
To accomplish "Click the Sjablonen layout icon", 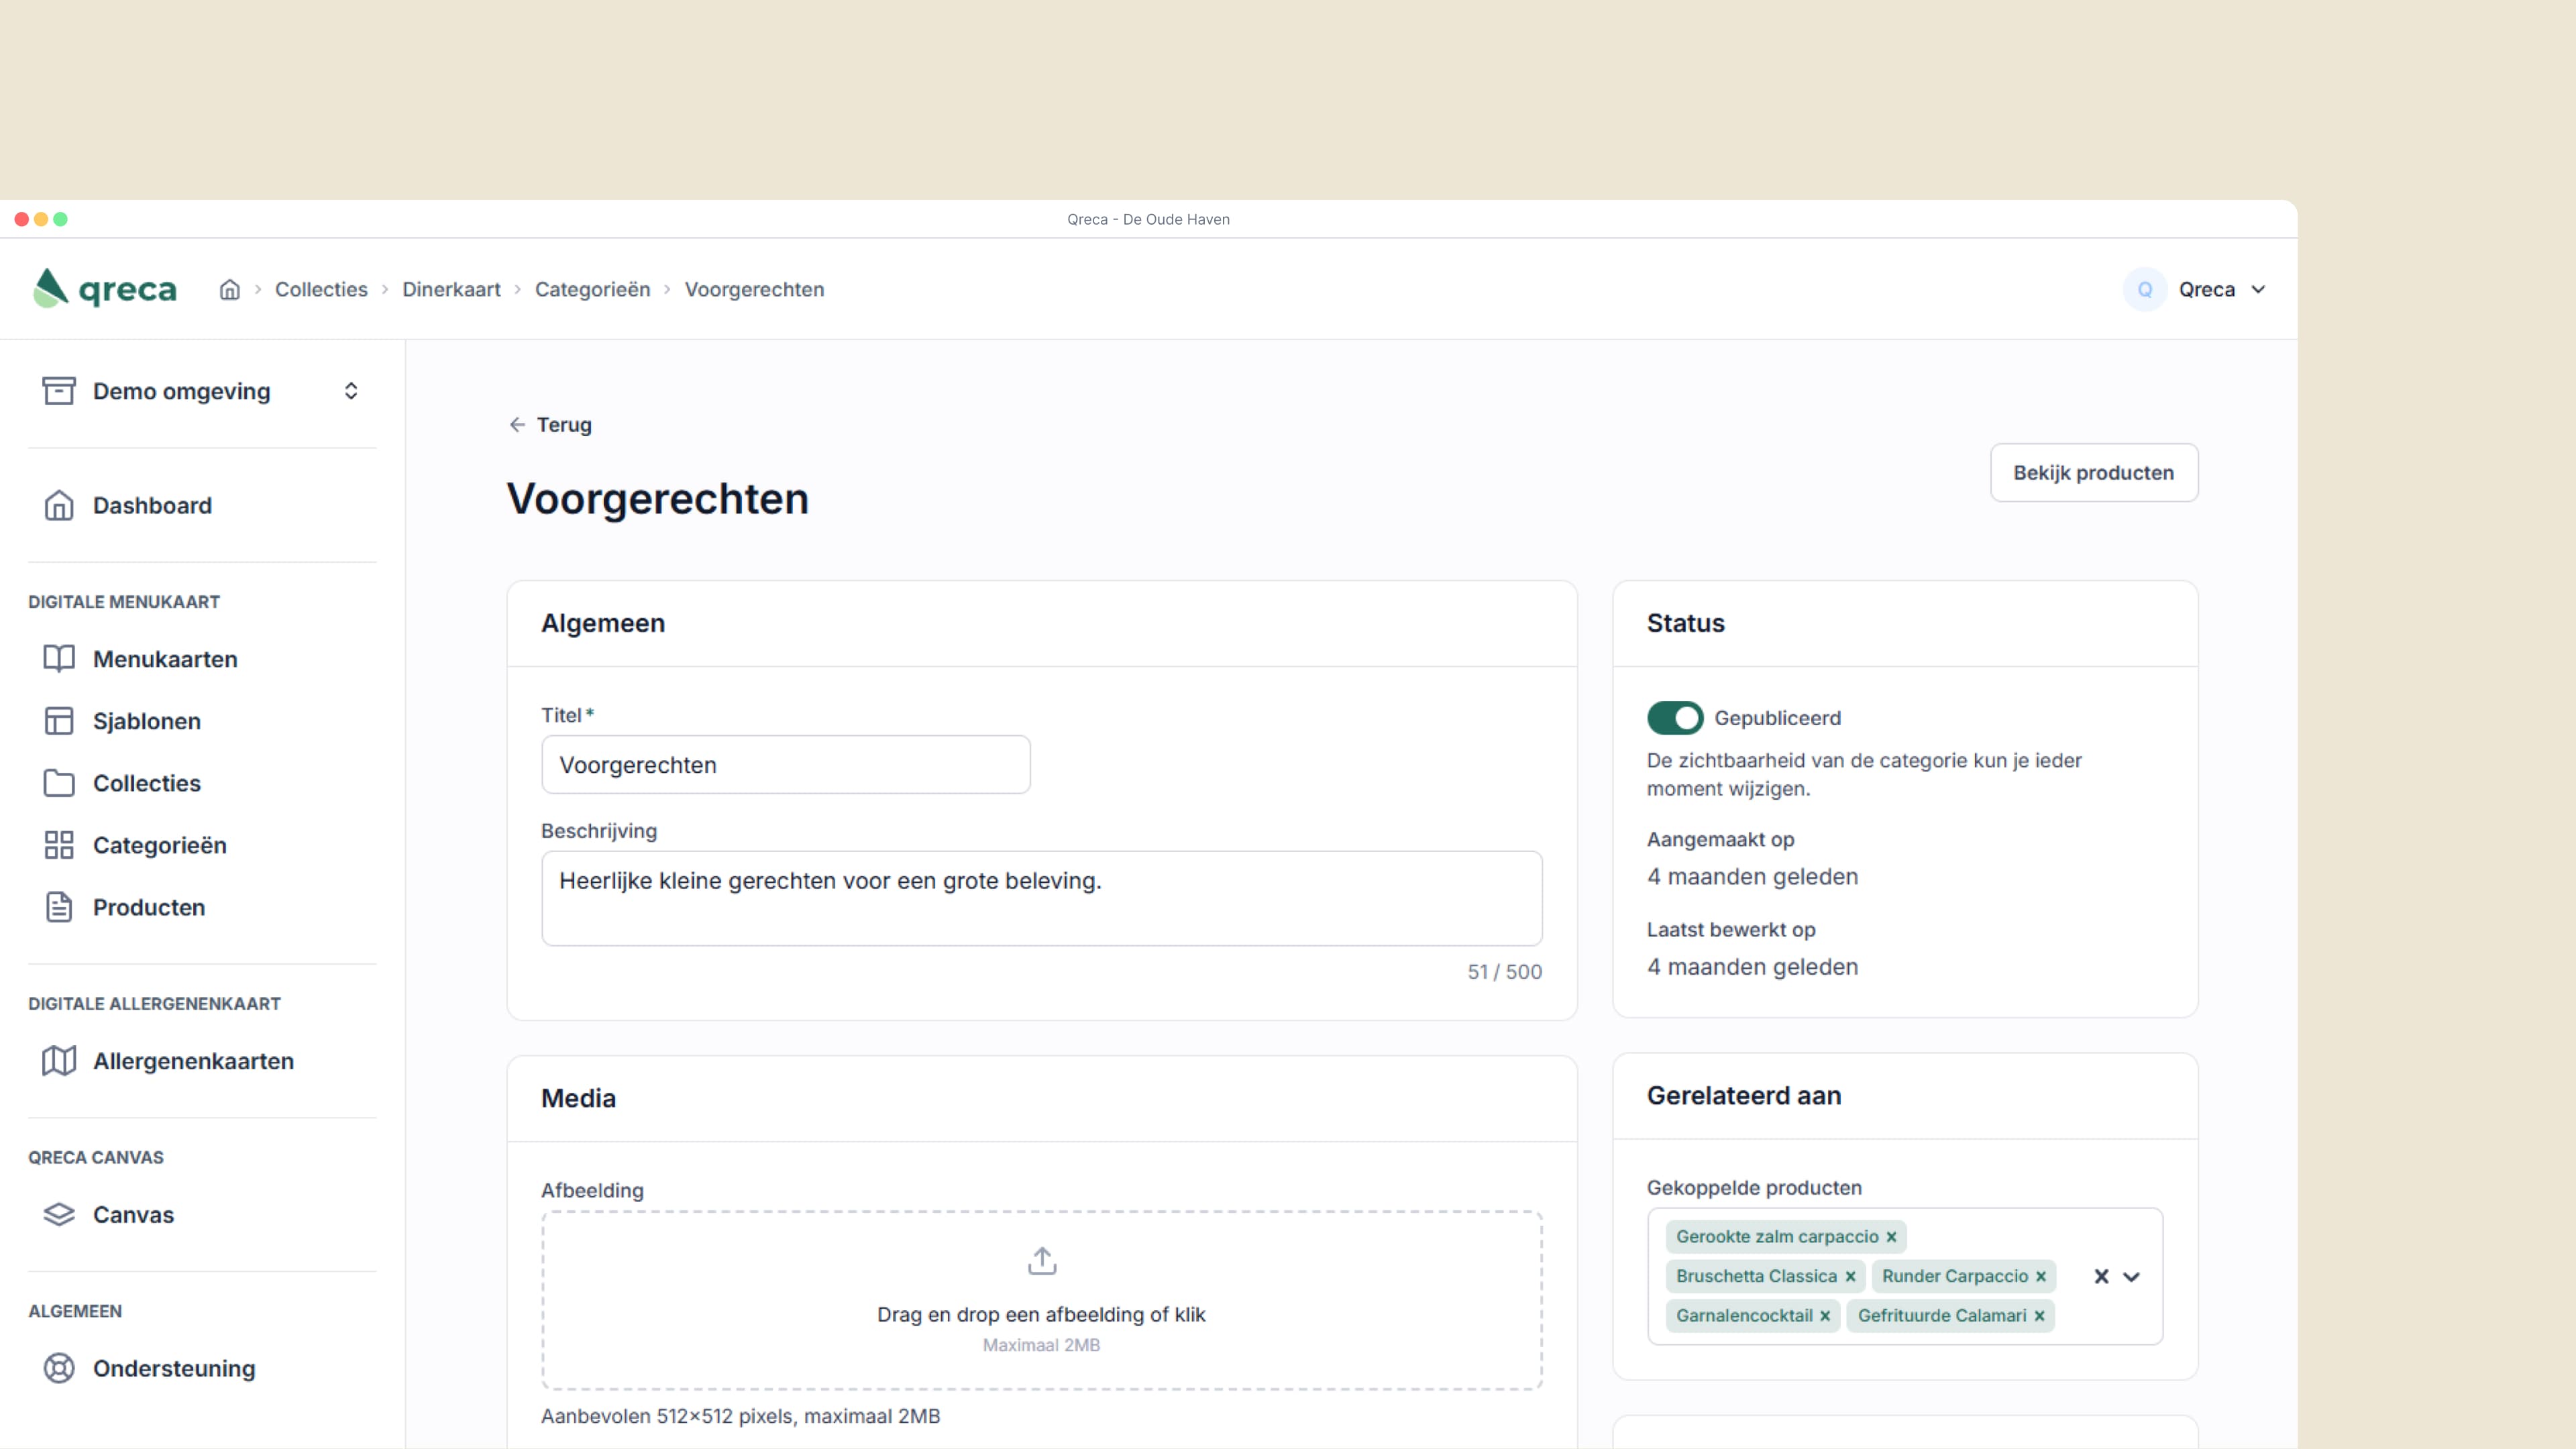I will (59, 721).
